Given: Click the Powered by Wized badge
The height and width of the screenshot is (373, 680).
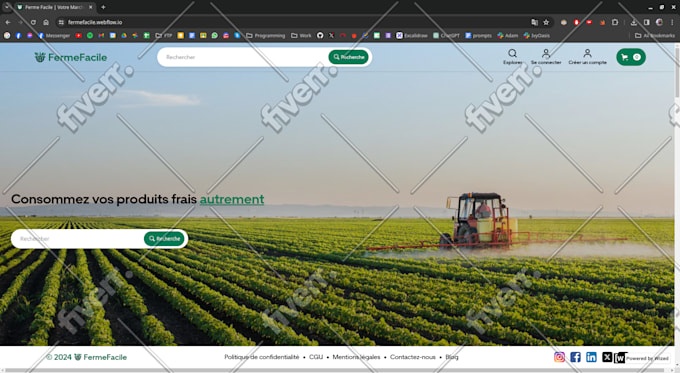Looking at the screenshot, I should [x=643, y=358].
